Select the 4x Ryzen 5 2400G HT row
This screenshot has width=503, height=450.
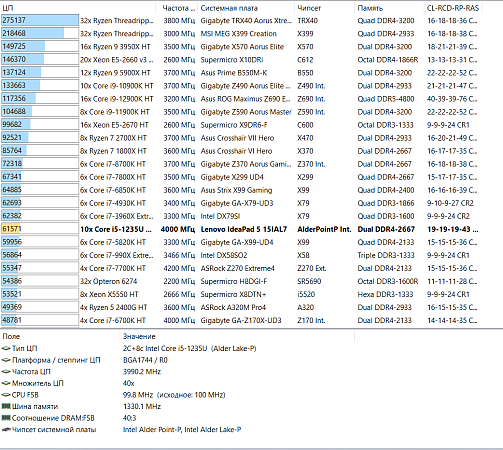(x=241, y=307)
